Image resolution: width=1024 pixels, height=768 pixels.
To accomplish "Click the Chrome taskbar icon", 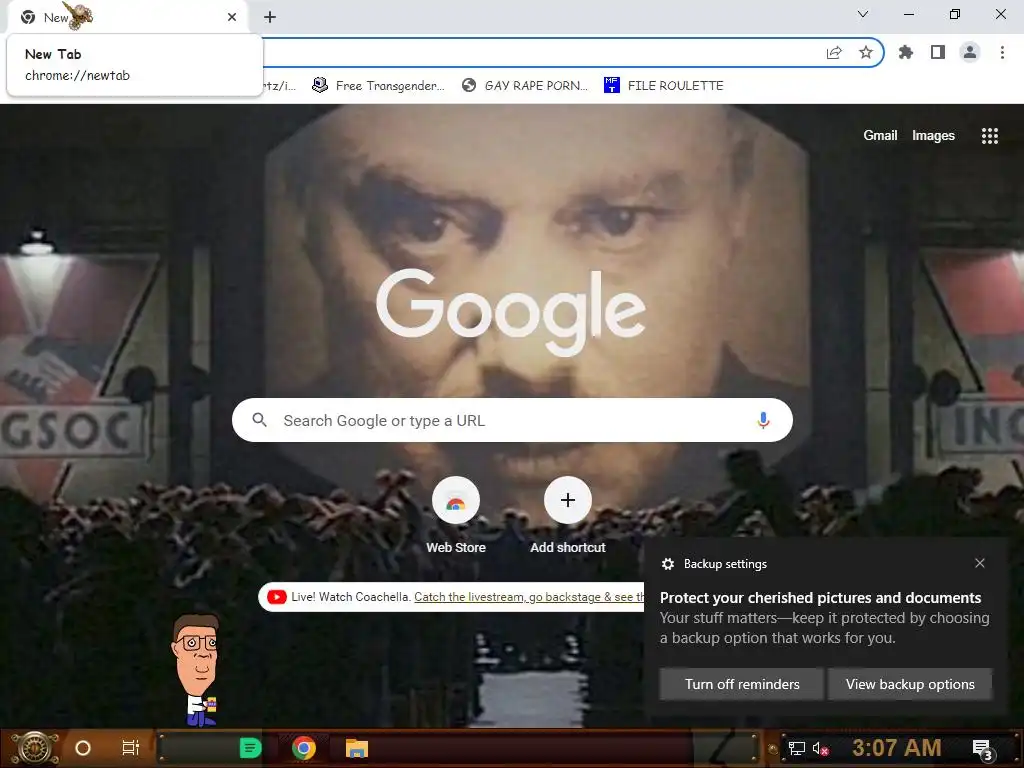I will click(304, 748).
